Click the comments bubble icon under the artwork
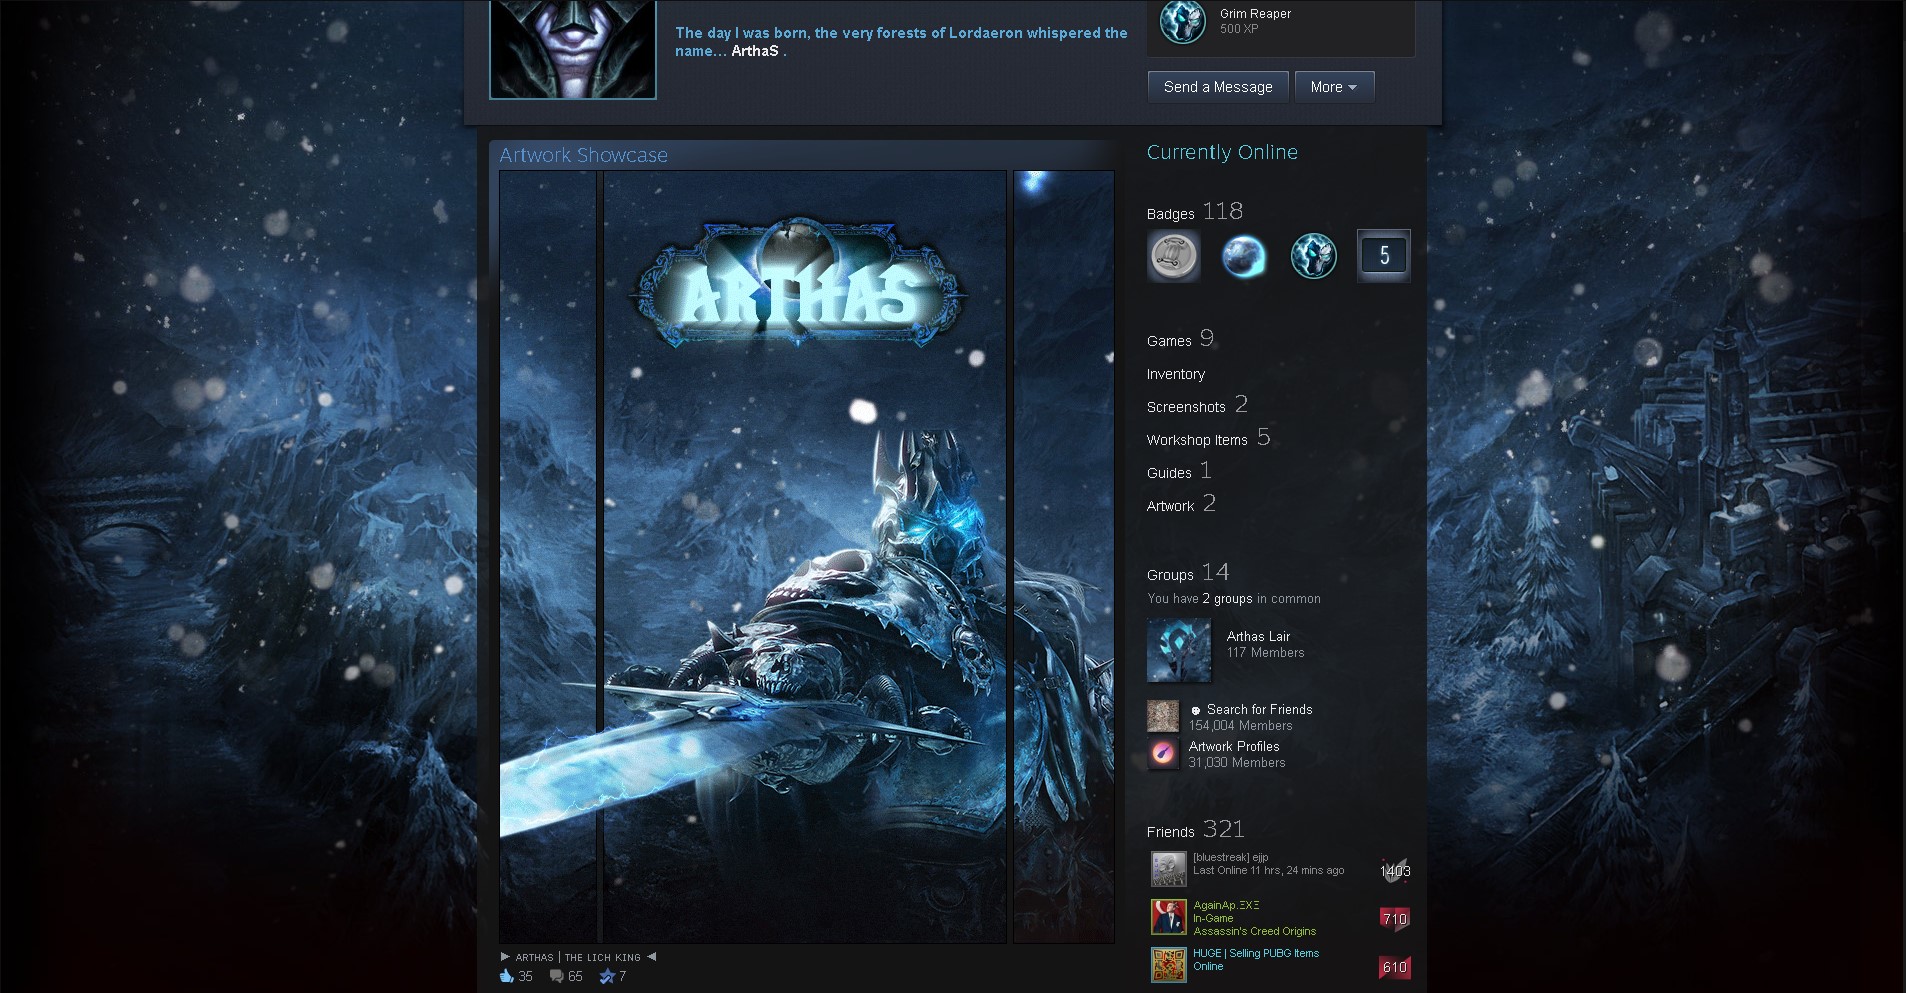The image size is (1906, 993). [x=557, y=976]
